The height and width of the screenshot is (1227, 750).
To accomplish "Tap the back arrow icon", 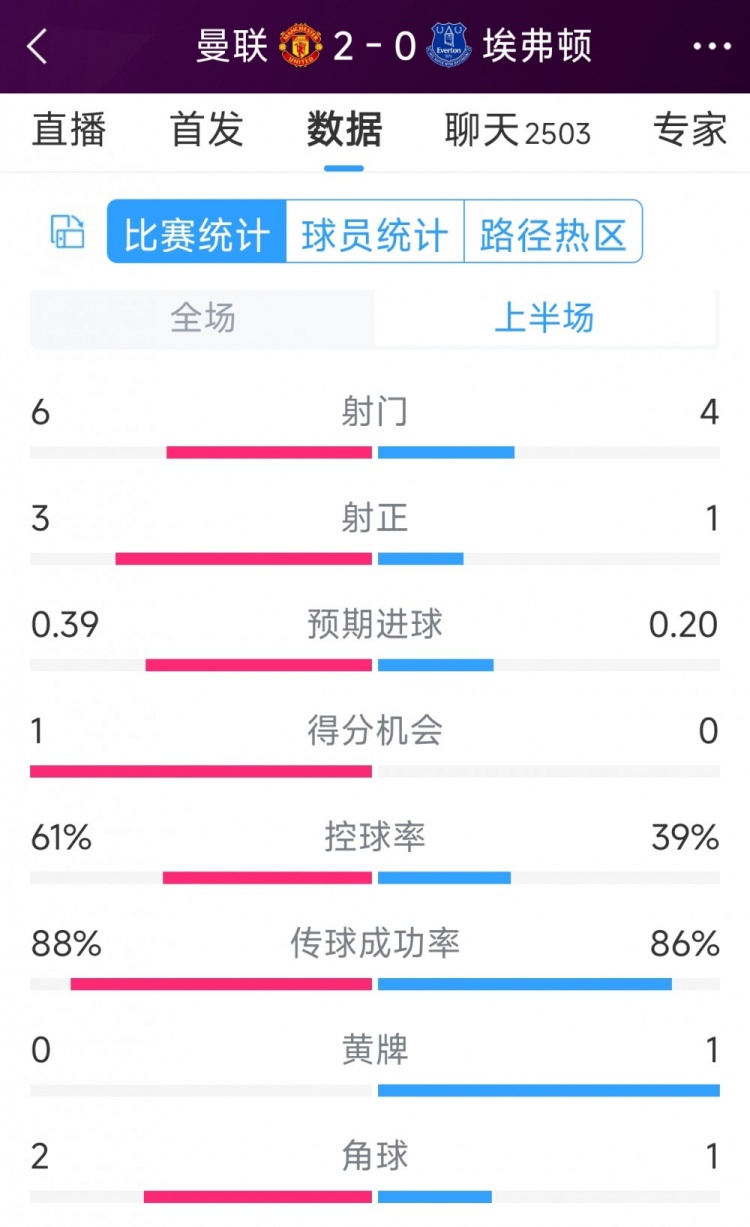I will click(x=38, y=46).
